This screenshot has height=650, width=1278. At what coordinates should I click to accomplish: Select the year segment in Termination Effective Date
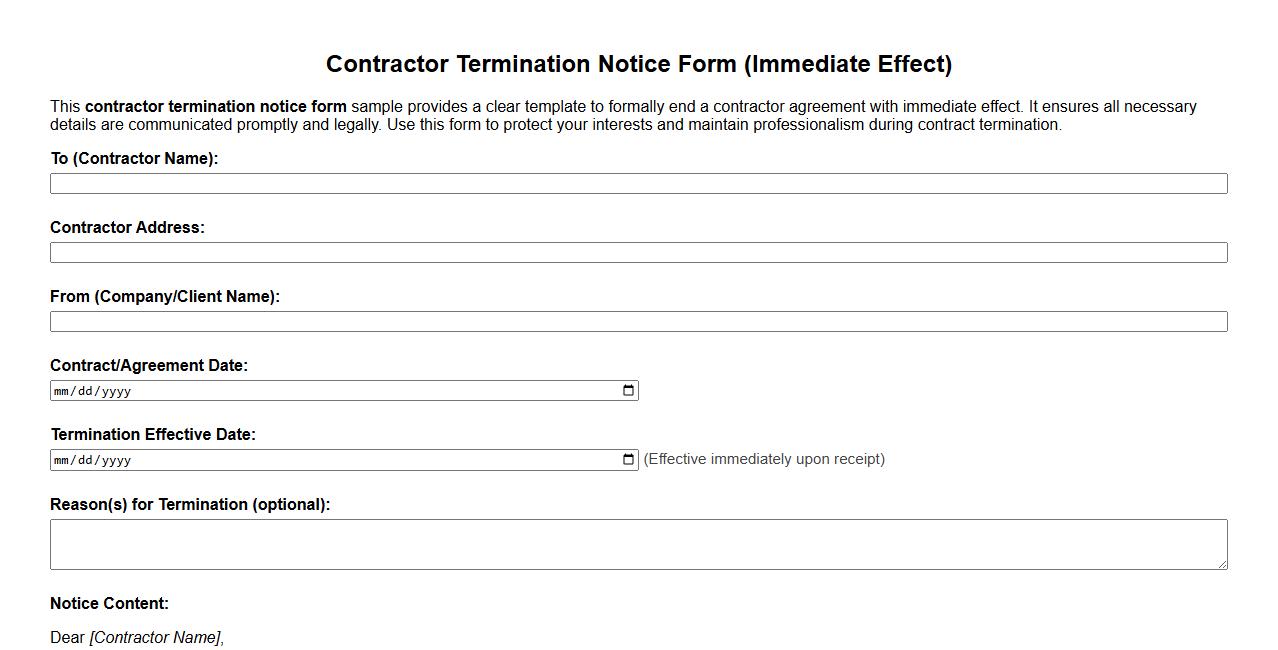click(118, 460)
